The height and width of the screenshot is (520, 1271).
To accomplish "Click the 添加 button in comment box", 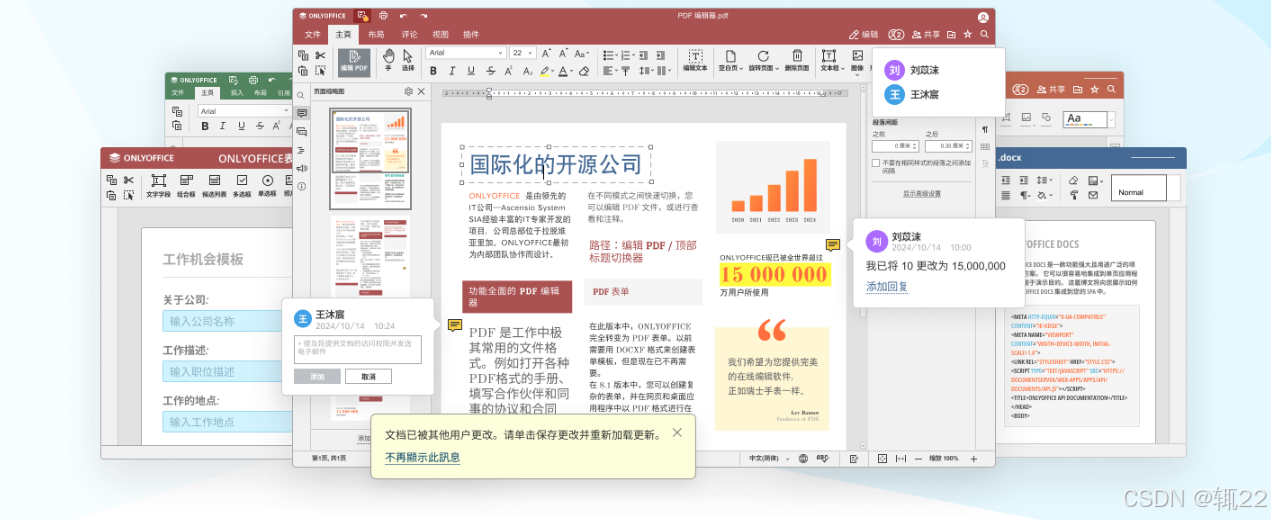I will (317, 377).
